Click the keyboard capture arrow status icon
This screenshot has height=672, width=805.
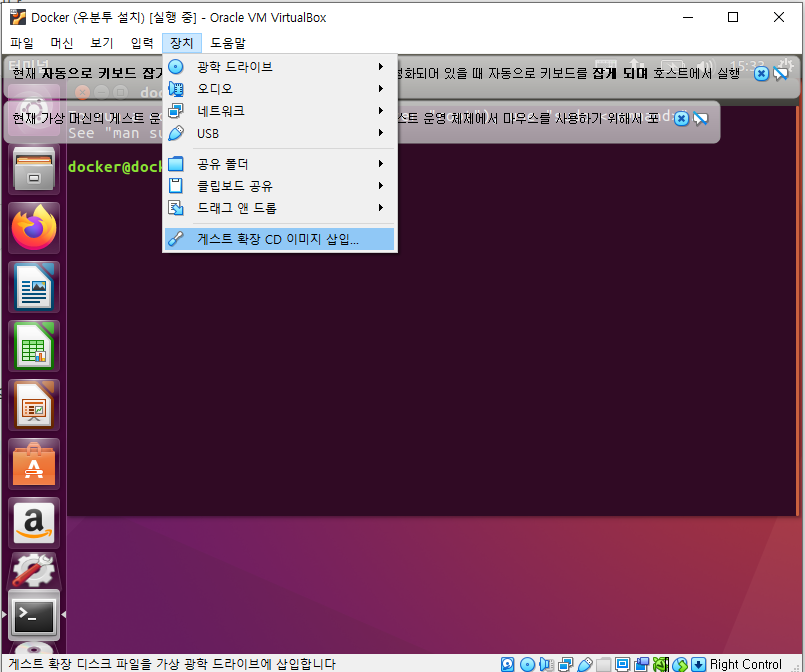pos(698,664)
